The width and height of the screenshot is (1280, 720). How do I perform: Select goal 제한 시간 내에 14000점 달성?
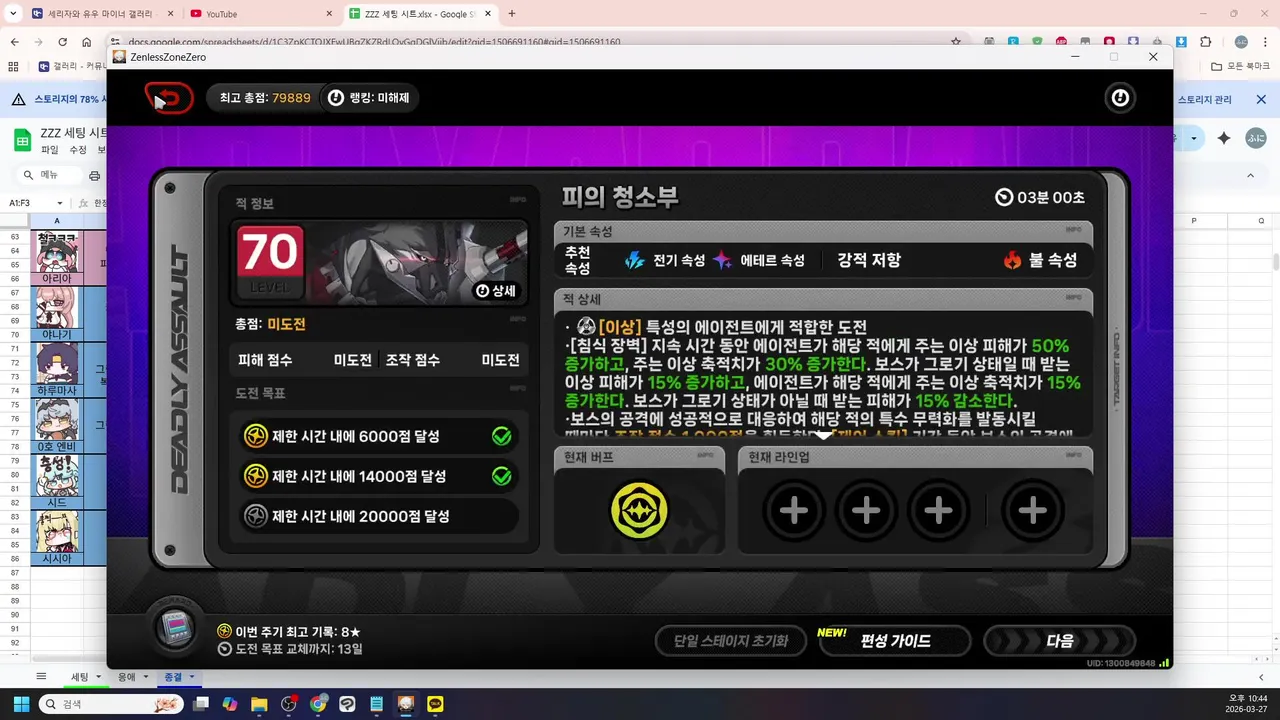[x=378, y=476]
